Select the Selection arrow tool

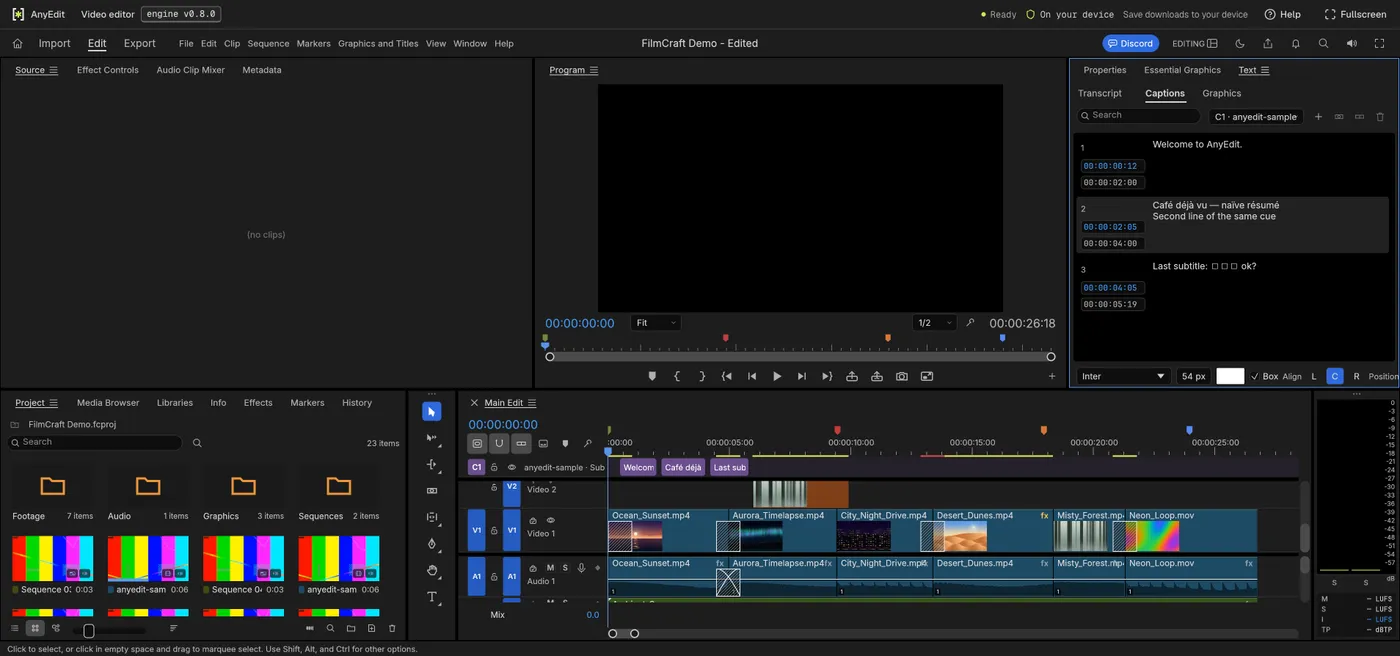coord(432,412)
